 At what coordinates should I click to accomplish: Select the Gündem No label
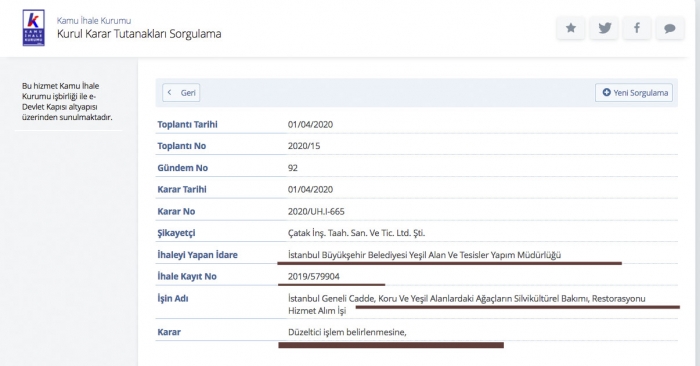click(x=182, y=168)
